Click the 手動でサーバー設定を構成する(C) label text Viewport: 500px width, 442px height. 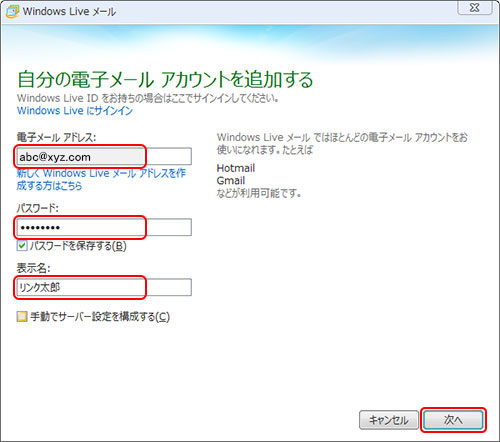tap(100, 316)
